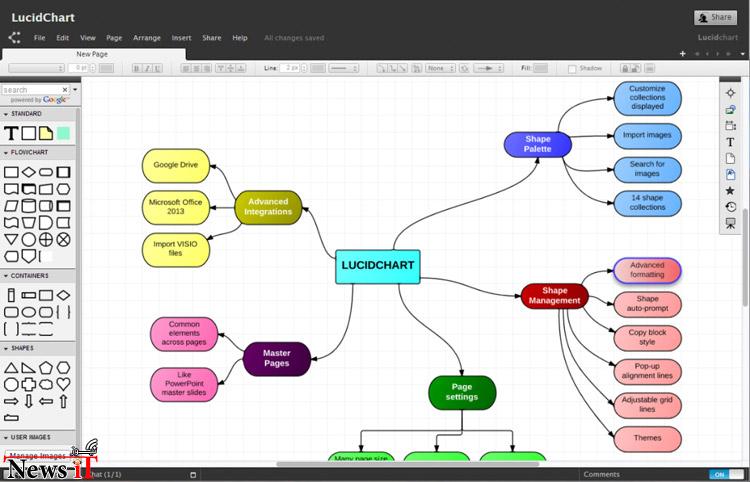Screen dimensions: 750x482
Task: Click the horizontal canvas scrollbar
Action: (408, 464)
